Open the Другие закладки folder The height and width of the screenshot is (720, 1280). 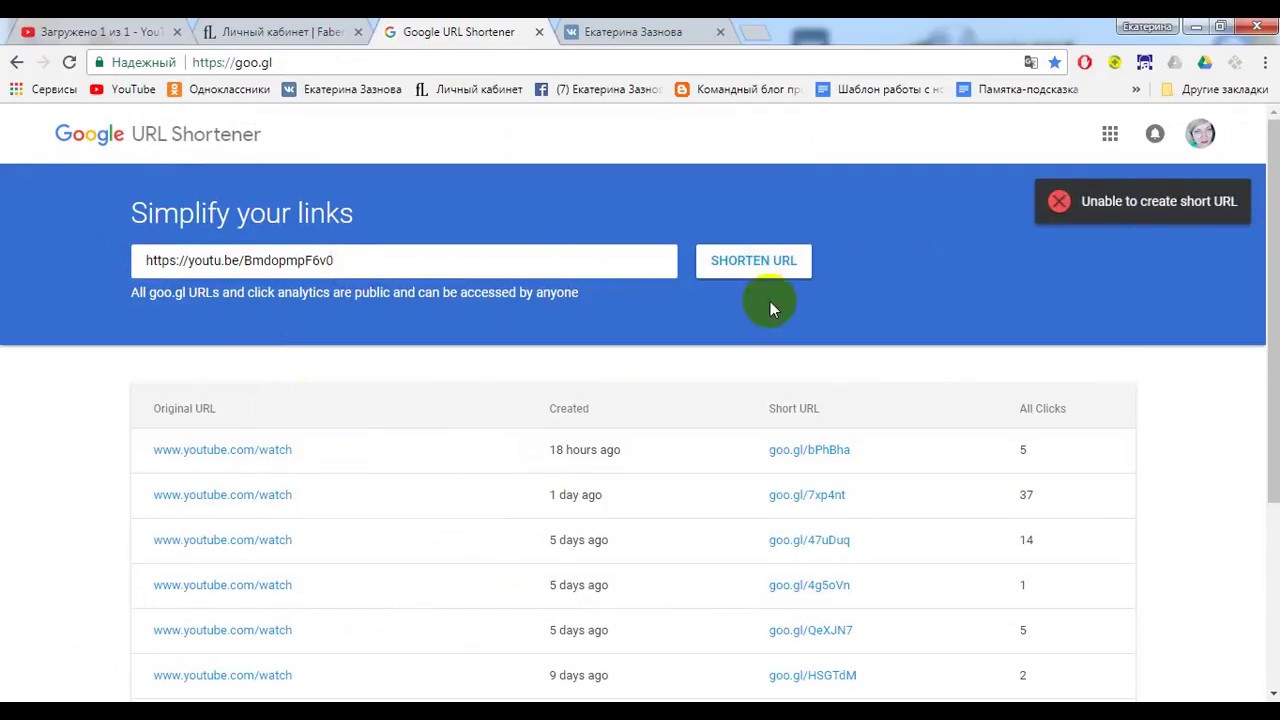pyautogui.click(x=1214, y=89)
